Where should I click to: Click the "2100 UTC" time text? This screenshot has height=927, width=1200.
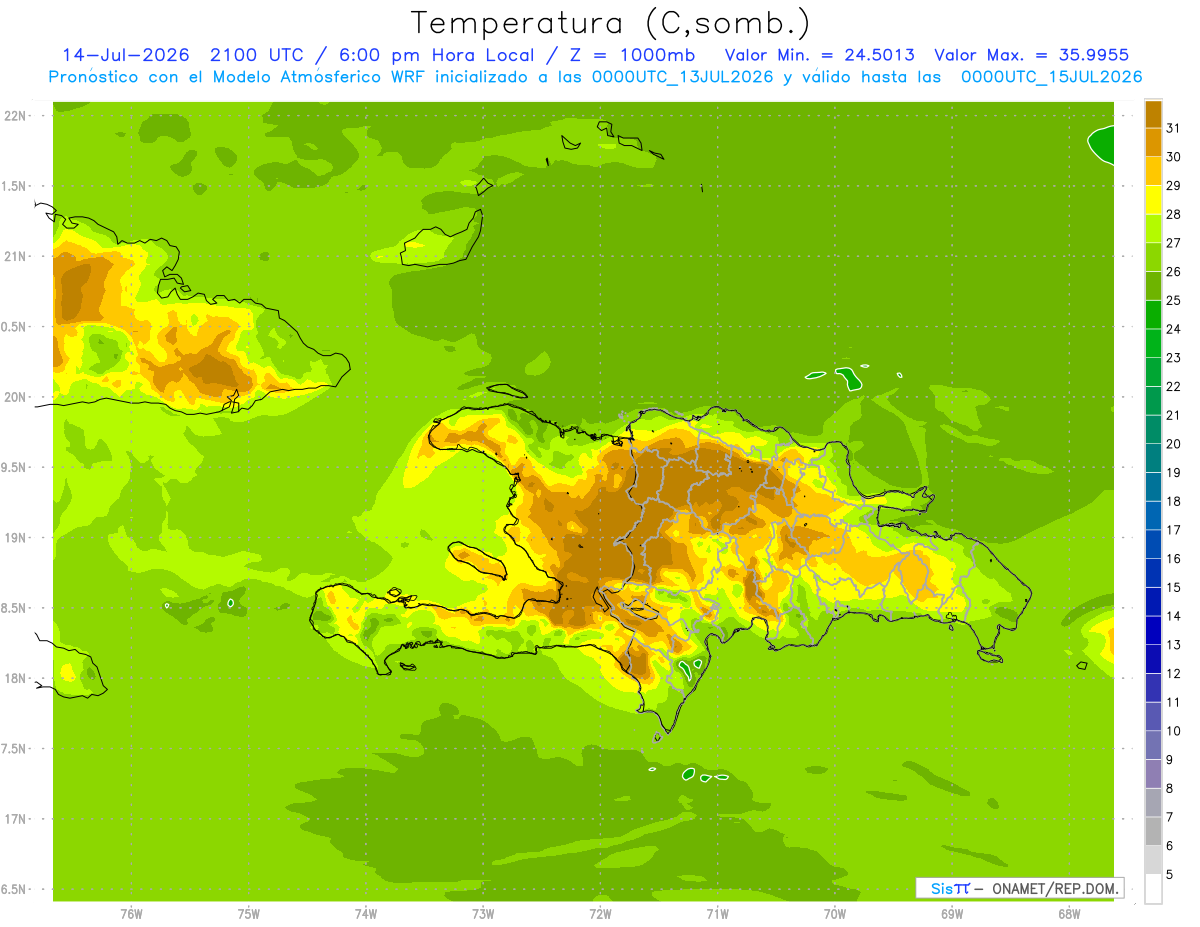256,55
